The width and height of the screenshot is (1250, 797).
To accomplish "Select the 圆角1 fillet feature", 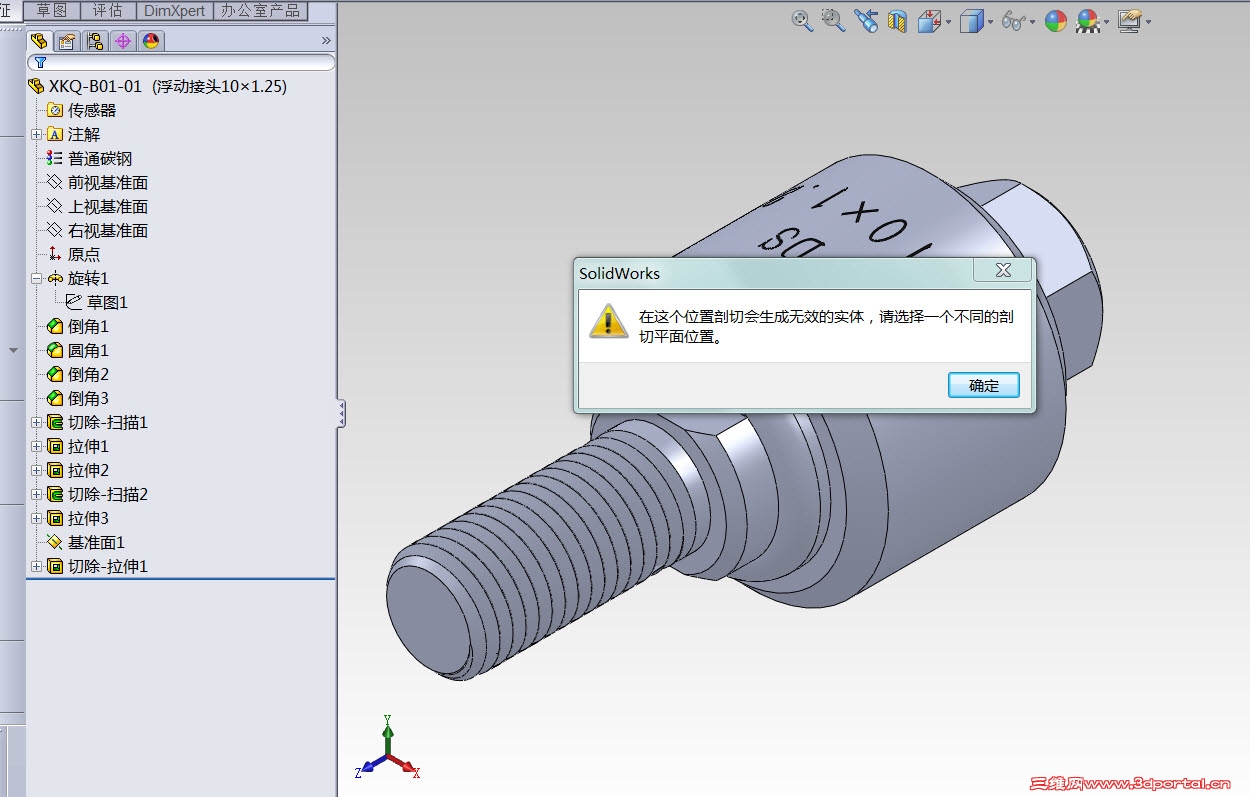I will click(78, 350).
